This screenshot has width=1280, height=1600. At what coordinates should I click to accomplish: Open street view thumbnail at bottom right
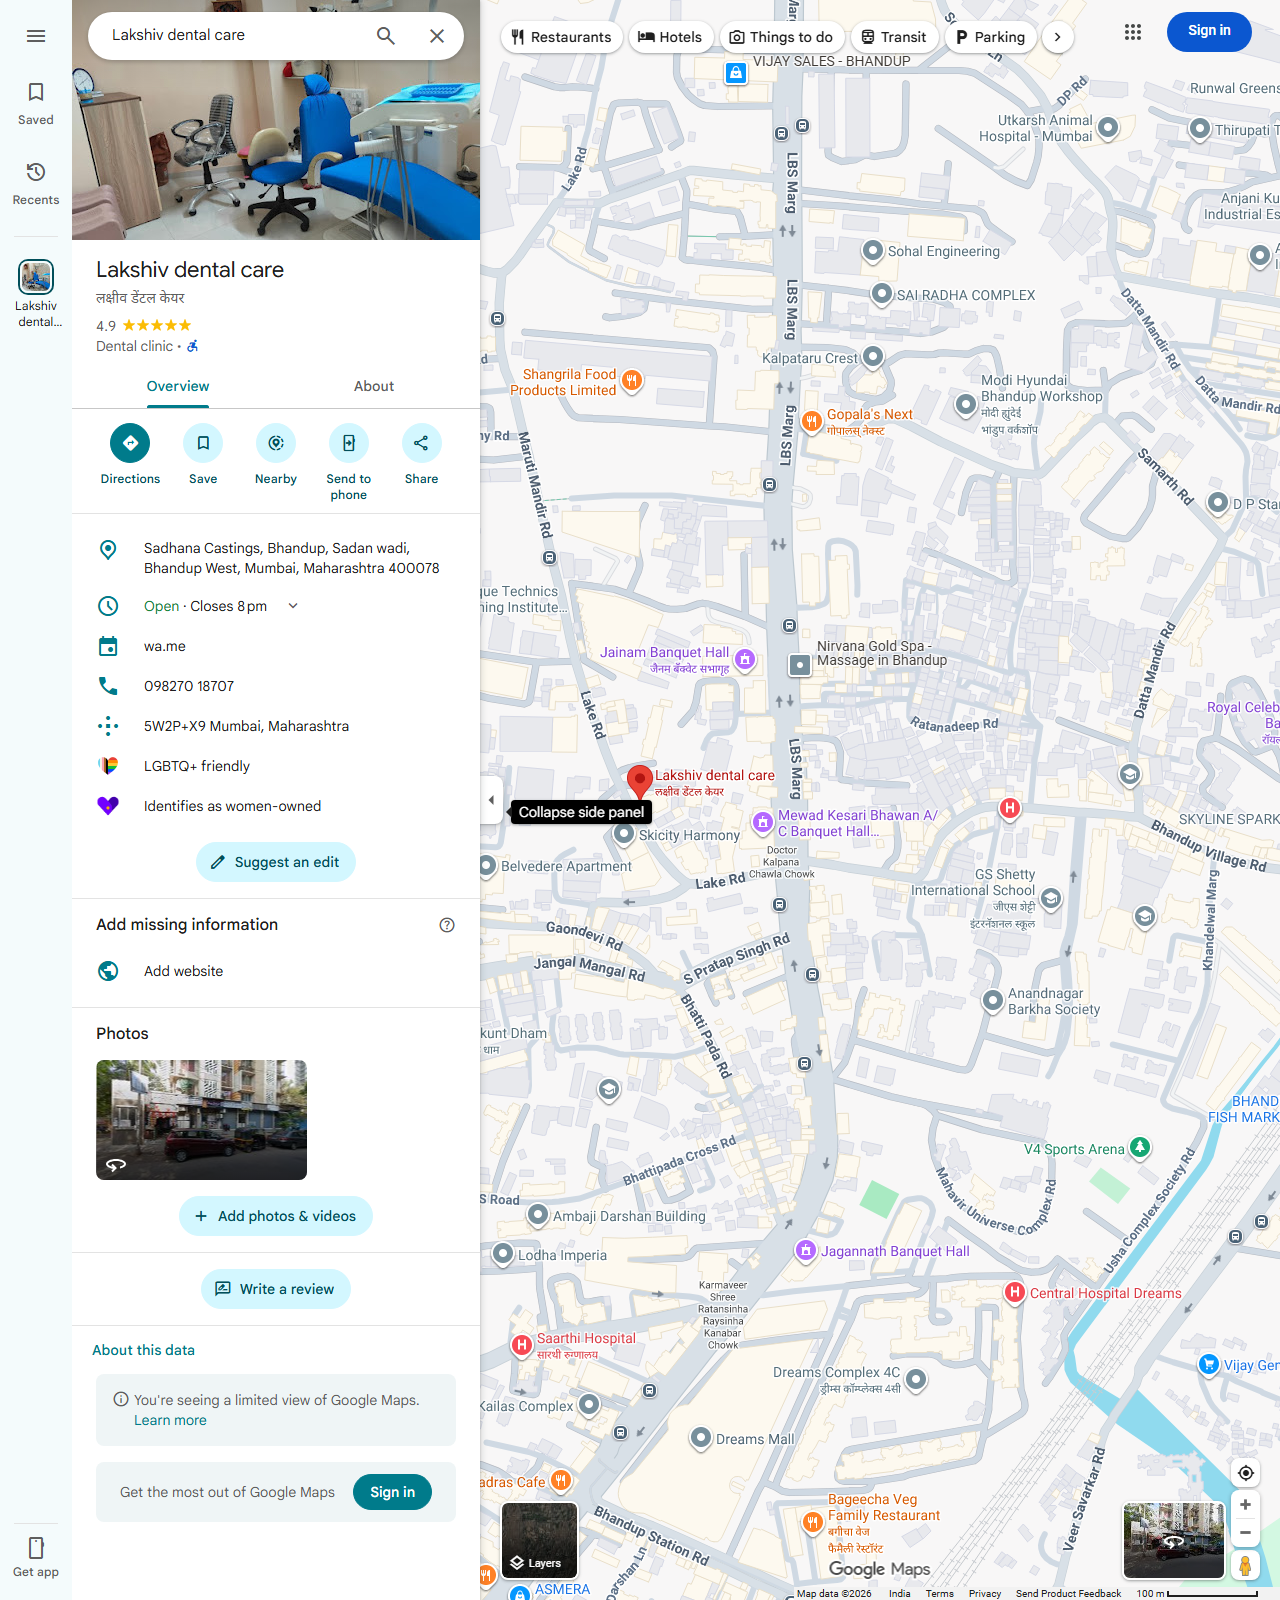click(x=1174, y=1540)
